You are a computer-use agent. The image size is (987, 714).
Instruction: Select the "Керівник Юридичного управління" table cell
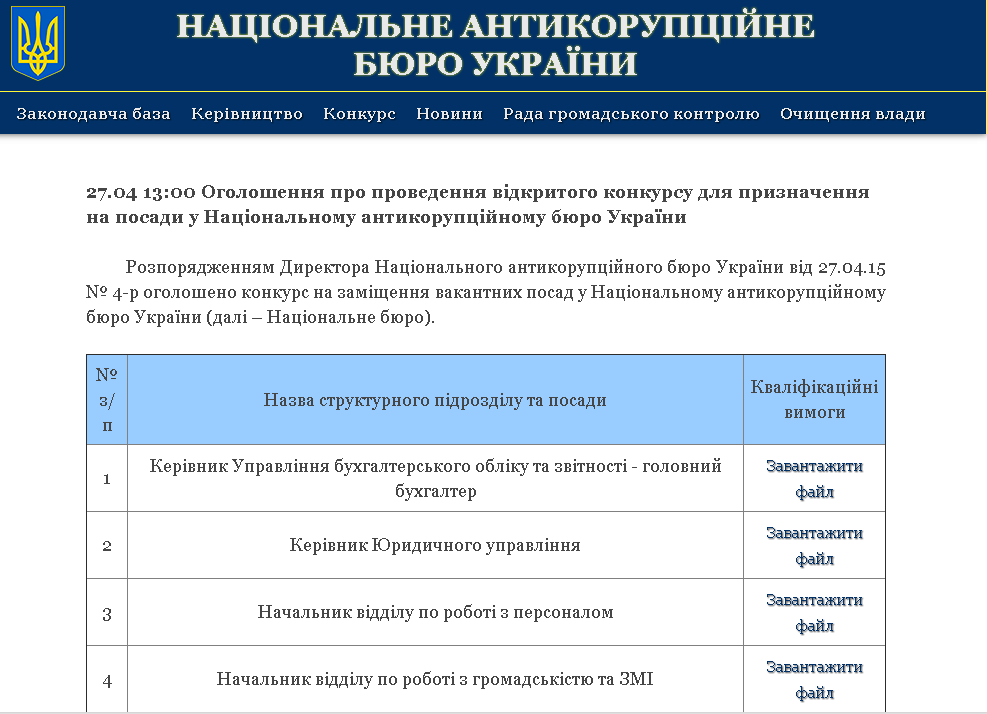[x=435, y=545]
